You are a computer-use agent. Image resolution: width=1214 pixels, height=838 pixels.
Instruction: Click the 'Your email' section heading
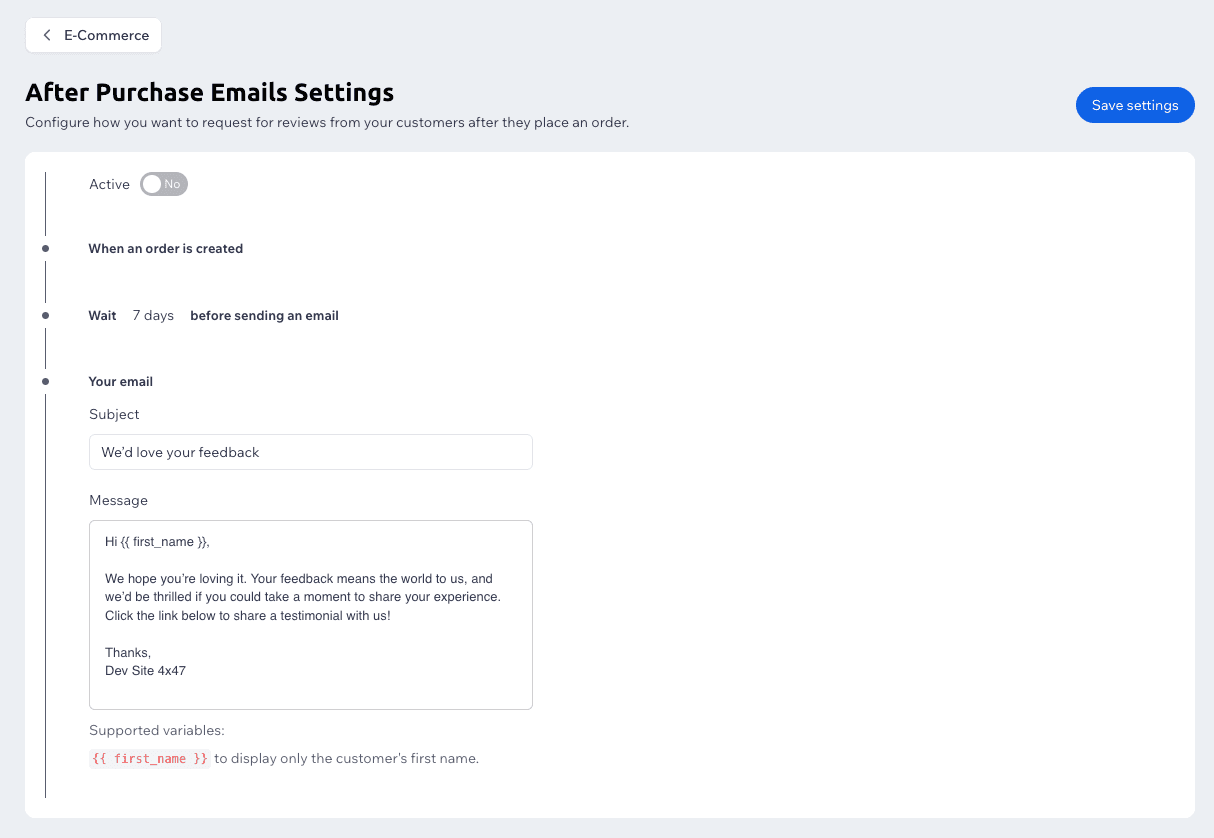coord(120,381)
